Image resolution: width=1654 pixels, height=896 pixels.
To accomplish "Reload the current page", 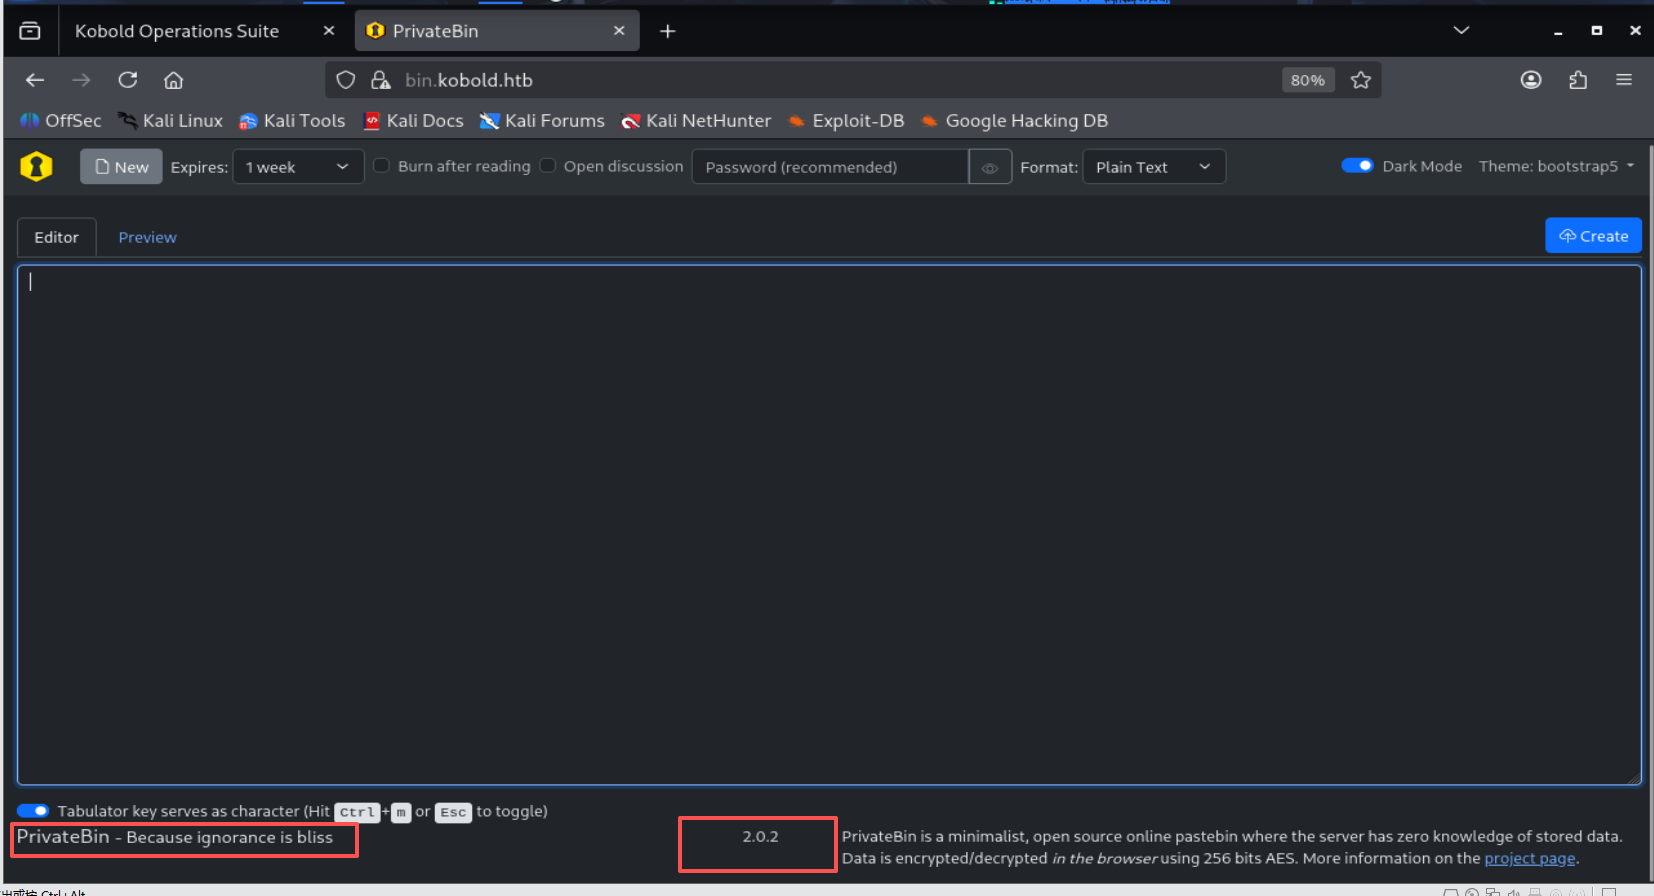I will 128,80.
